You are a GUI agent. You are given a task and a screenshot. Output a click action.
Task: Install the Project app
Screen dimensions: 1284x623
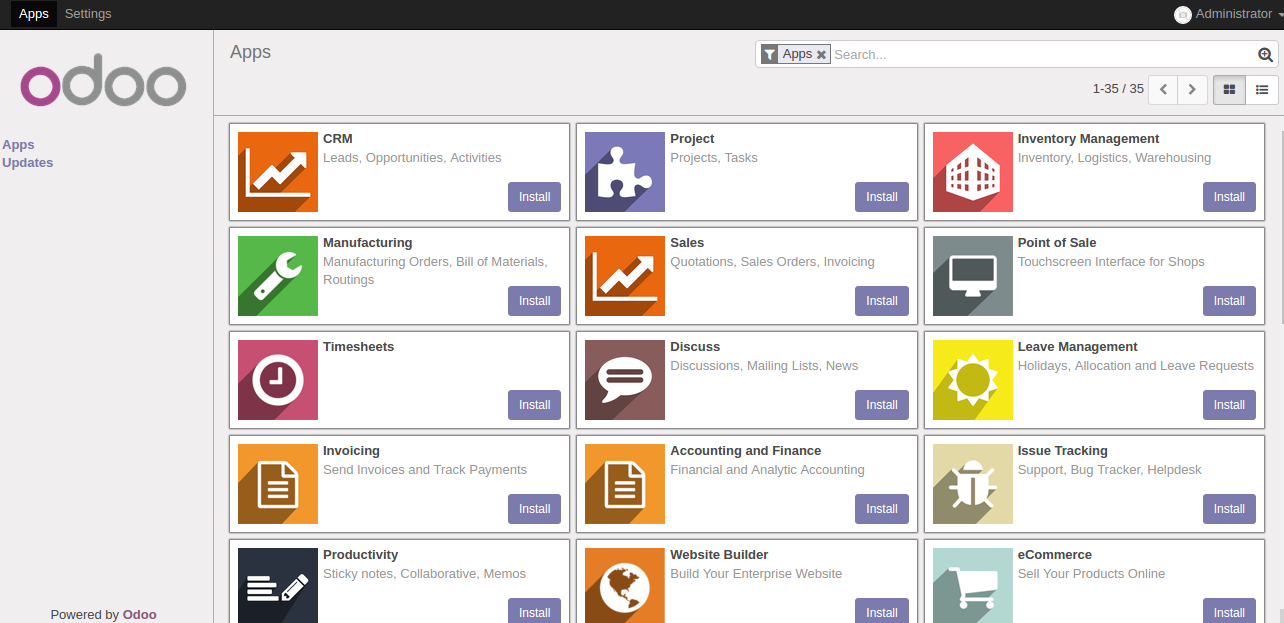[x=882, y=197]
